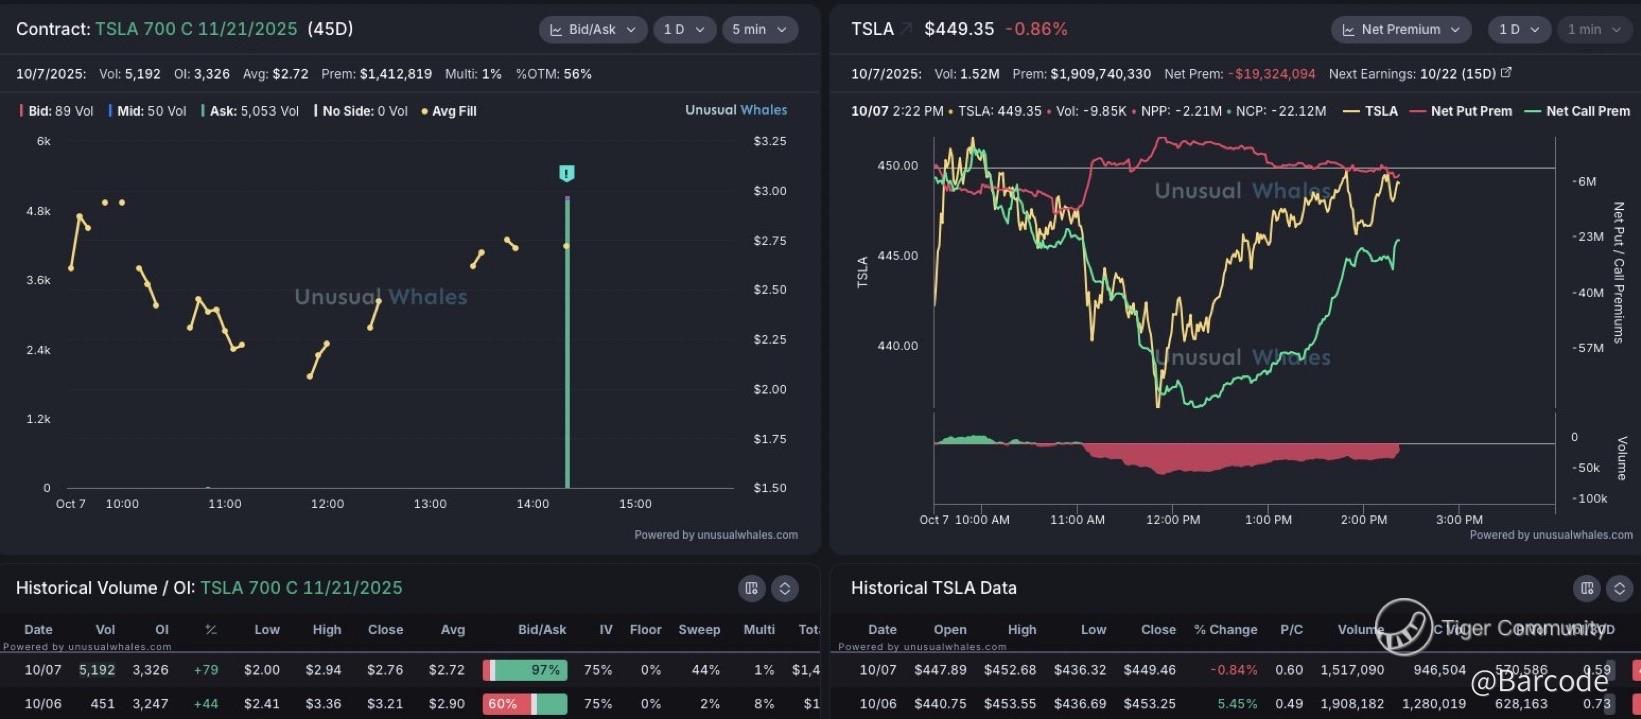Click the columns icon in Historical Volume panel
1641x719 pixels.
click(752, 588)
